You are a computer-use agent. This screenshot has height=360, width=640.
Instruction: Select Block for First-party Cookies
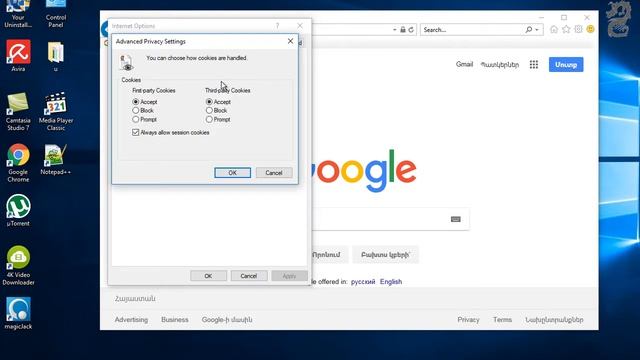pos(136,110)
